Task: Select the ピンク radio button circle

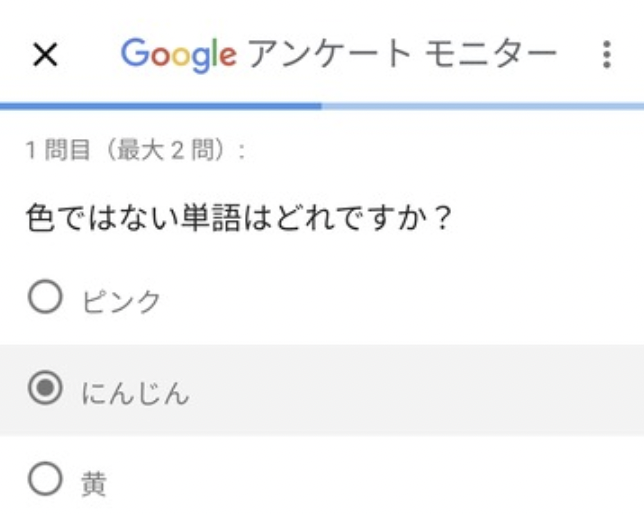Action: pos(45,297)
